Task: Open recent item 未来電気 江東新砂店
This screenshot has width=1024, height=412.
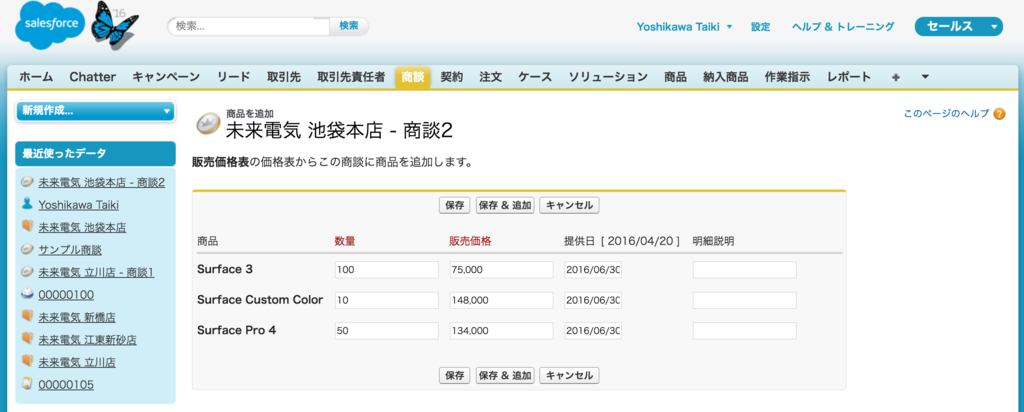Action: pyautogui.click(x=88, y=340)
